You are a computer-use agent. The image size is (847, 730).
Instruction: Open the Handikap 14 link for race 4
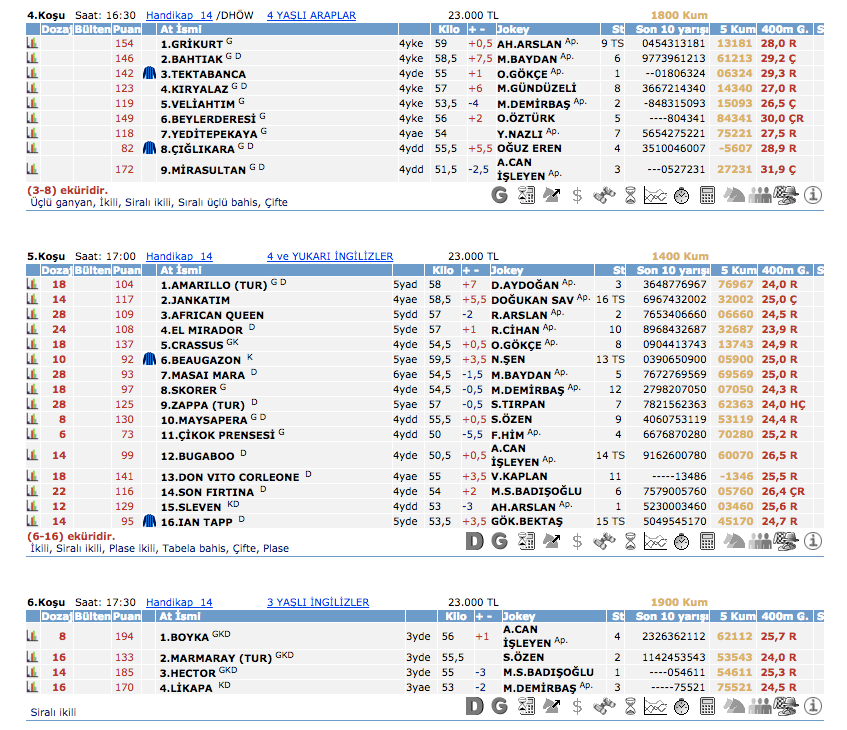pos(179,16)
